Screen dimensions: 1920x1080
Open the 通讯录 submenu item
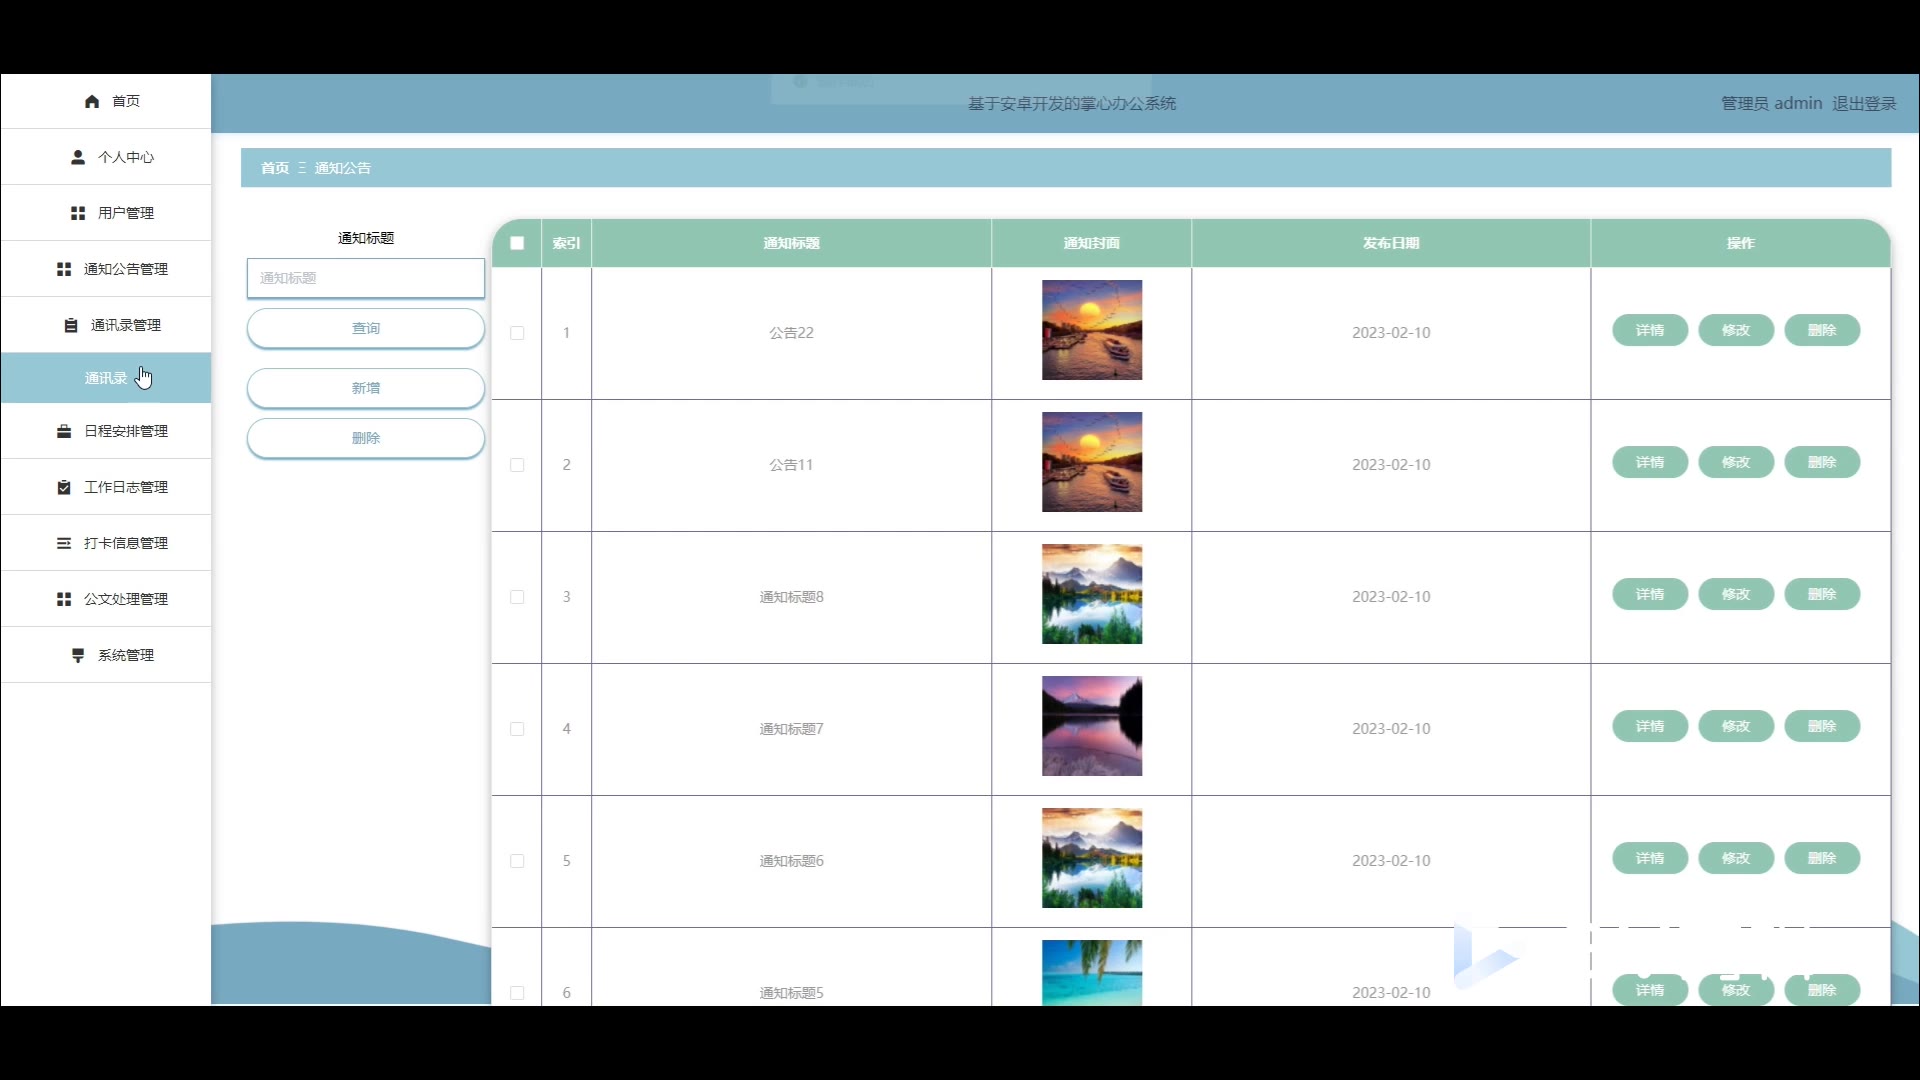(x=106, y=378)
